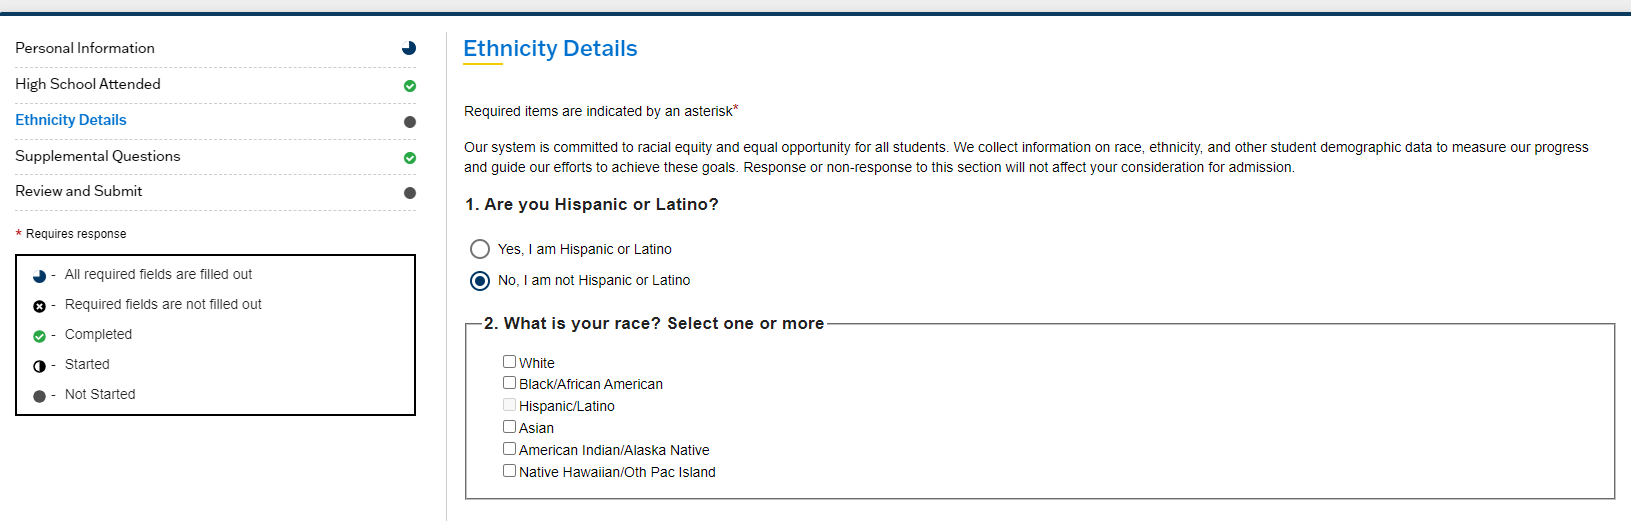Click the High School Attended completed checkmark icon
This screenshot has height=521, width=1631.
tap(410, 86)
